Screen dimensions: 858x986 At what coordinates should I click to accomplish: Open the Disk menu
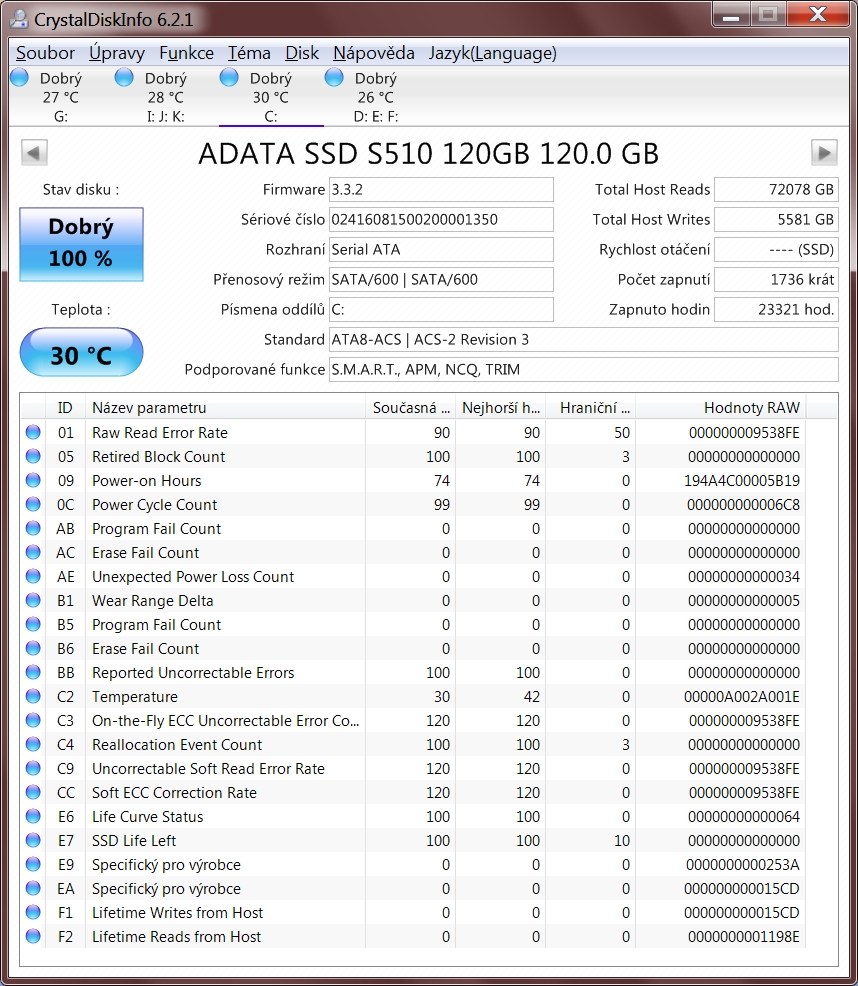[x=302, y=53]
